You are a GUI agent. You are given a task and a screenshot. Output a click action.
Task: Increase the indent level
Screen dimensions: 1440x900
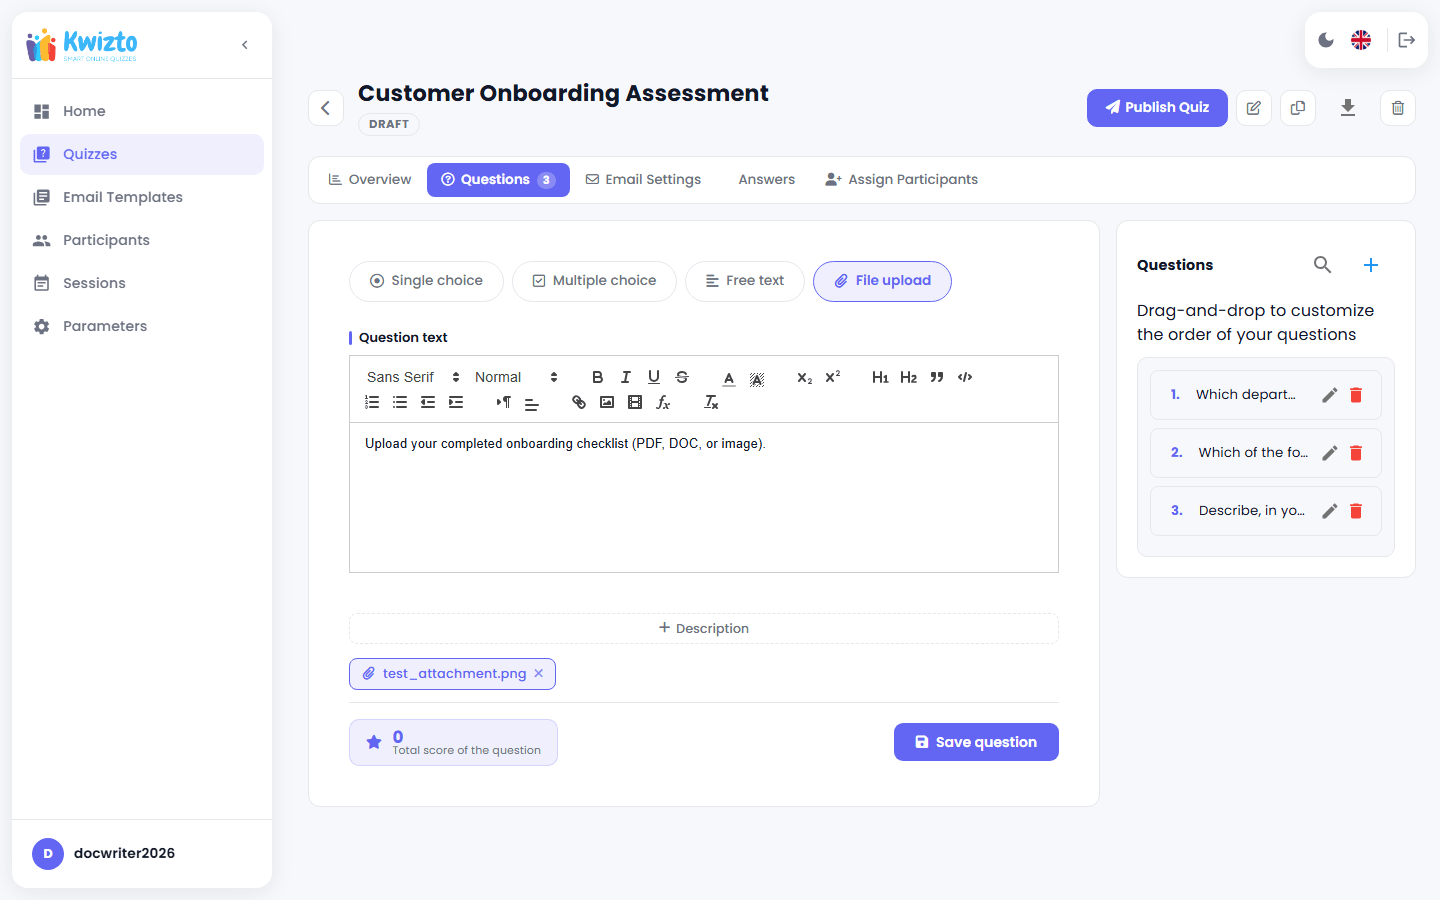(x=456, y=402)
